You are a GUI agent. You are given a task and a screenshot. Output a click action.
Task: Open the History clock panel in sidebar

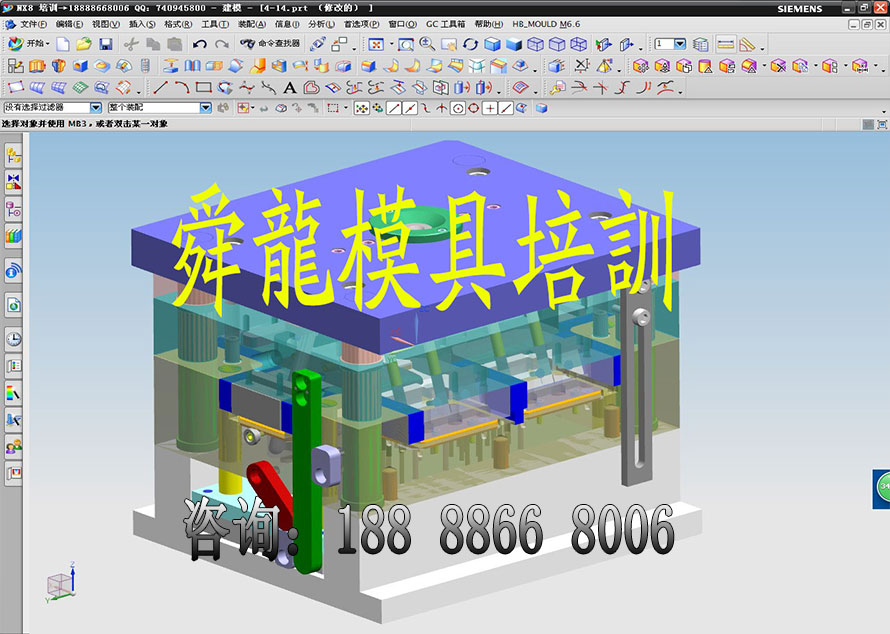[13, 339]
